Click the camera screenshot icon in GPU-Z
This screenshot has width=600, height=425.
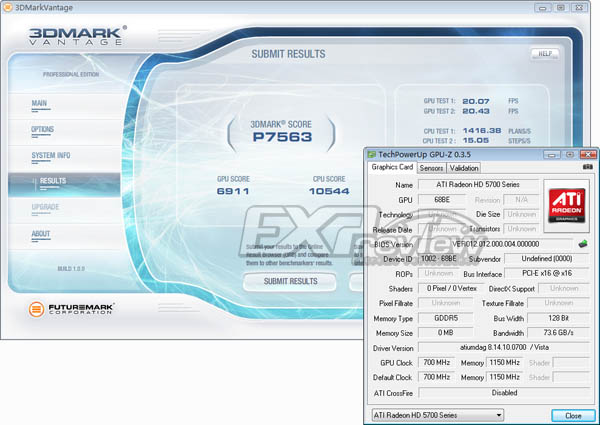tap(588, 167)
